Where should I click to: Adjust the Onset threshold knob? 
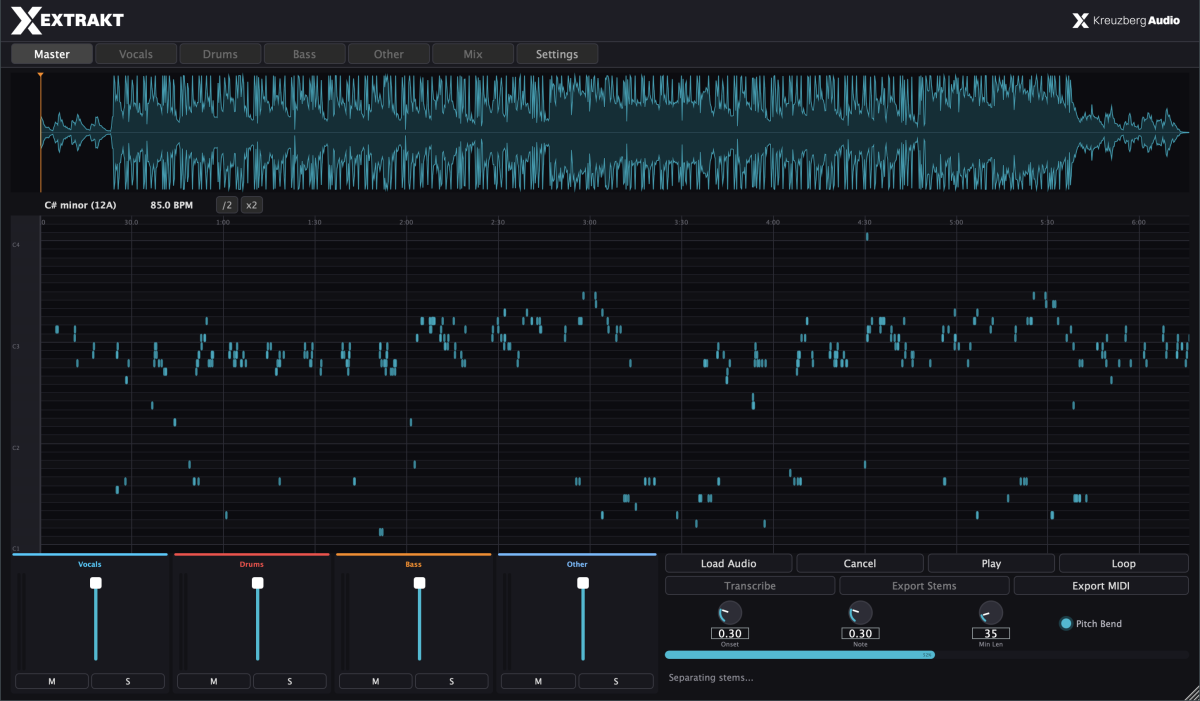730,613
